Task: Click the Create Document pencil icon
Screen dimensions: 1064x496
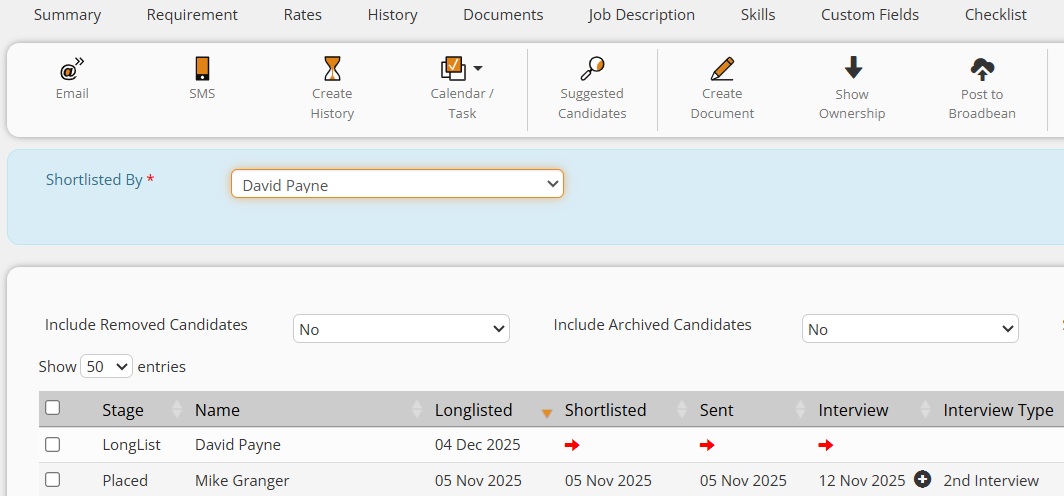Action: click(x=721, y=69)
